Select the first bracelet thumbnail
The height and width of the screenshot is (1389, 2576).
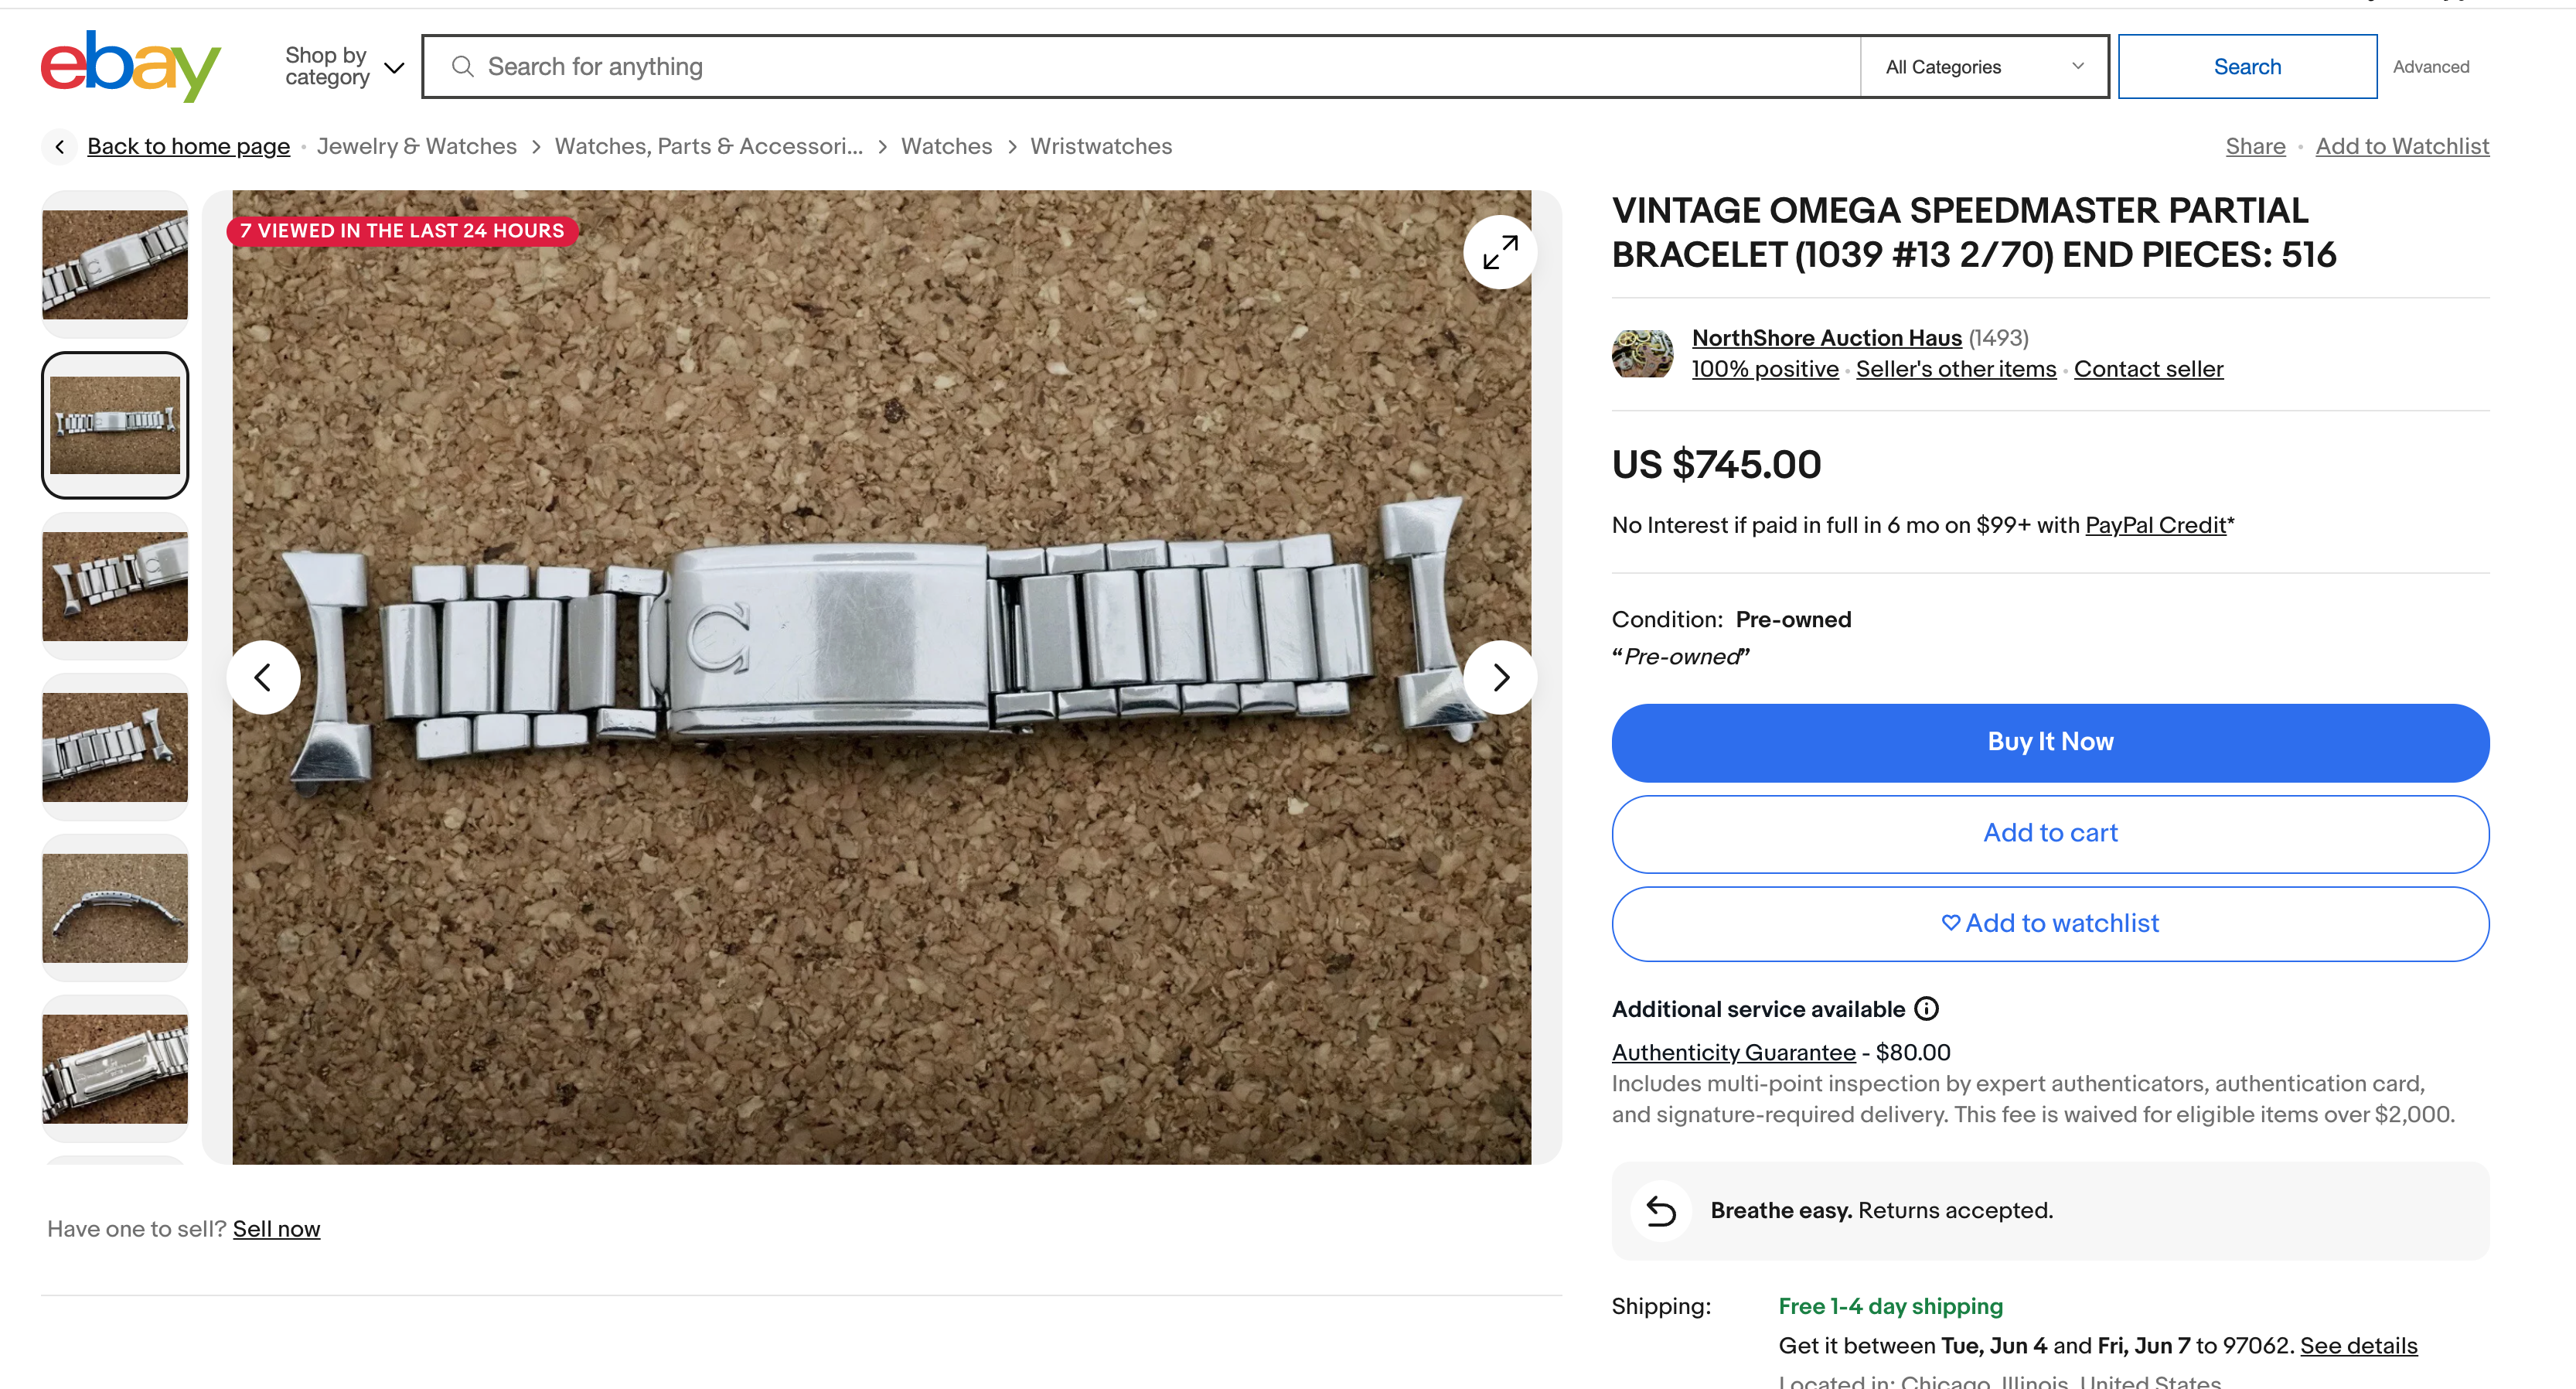click(115, 264)
